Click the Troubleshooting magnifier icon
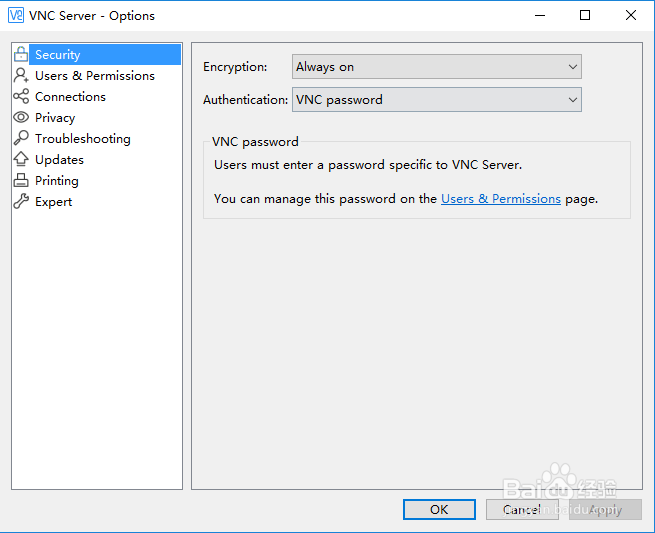 (x=21, y=139)
